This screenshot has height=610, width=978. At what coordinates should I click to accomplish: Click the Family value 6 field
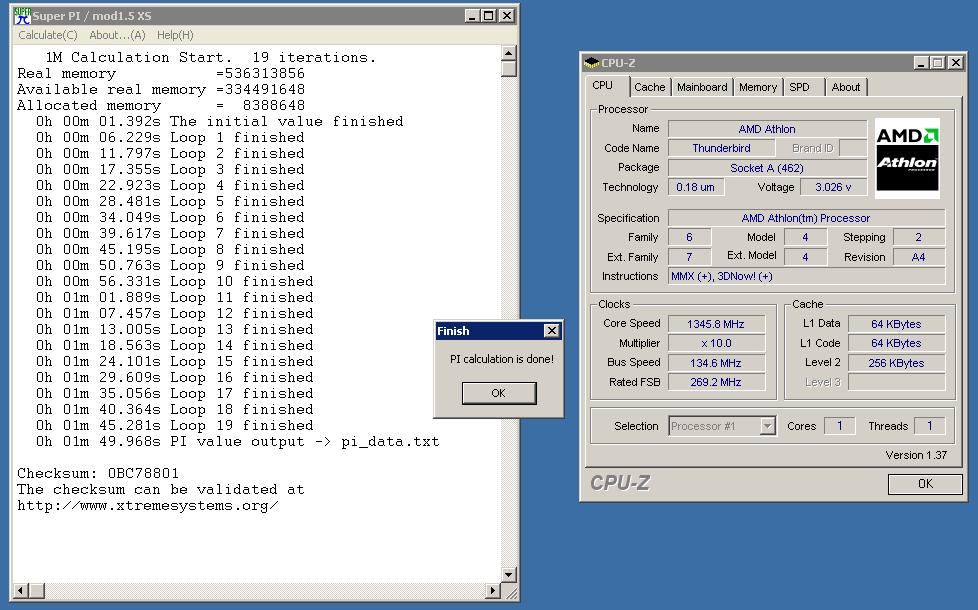(x=689, y=238)
